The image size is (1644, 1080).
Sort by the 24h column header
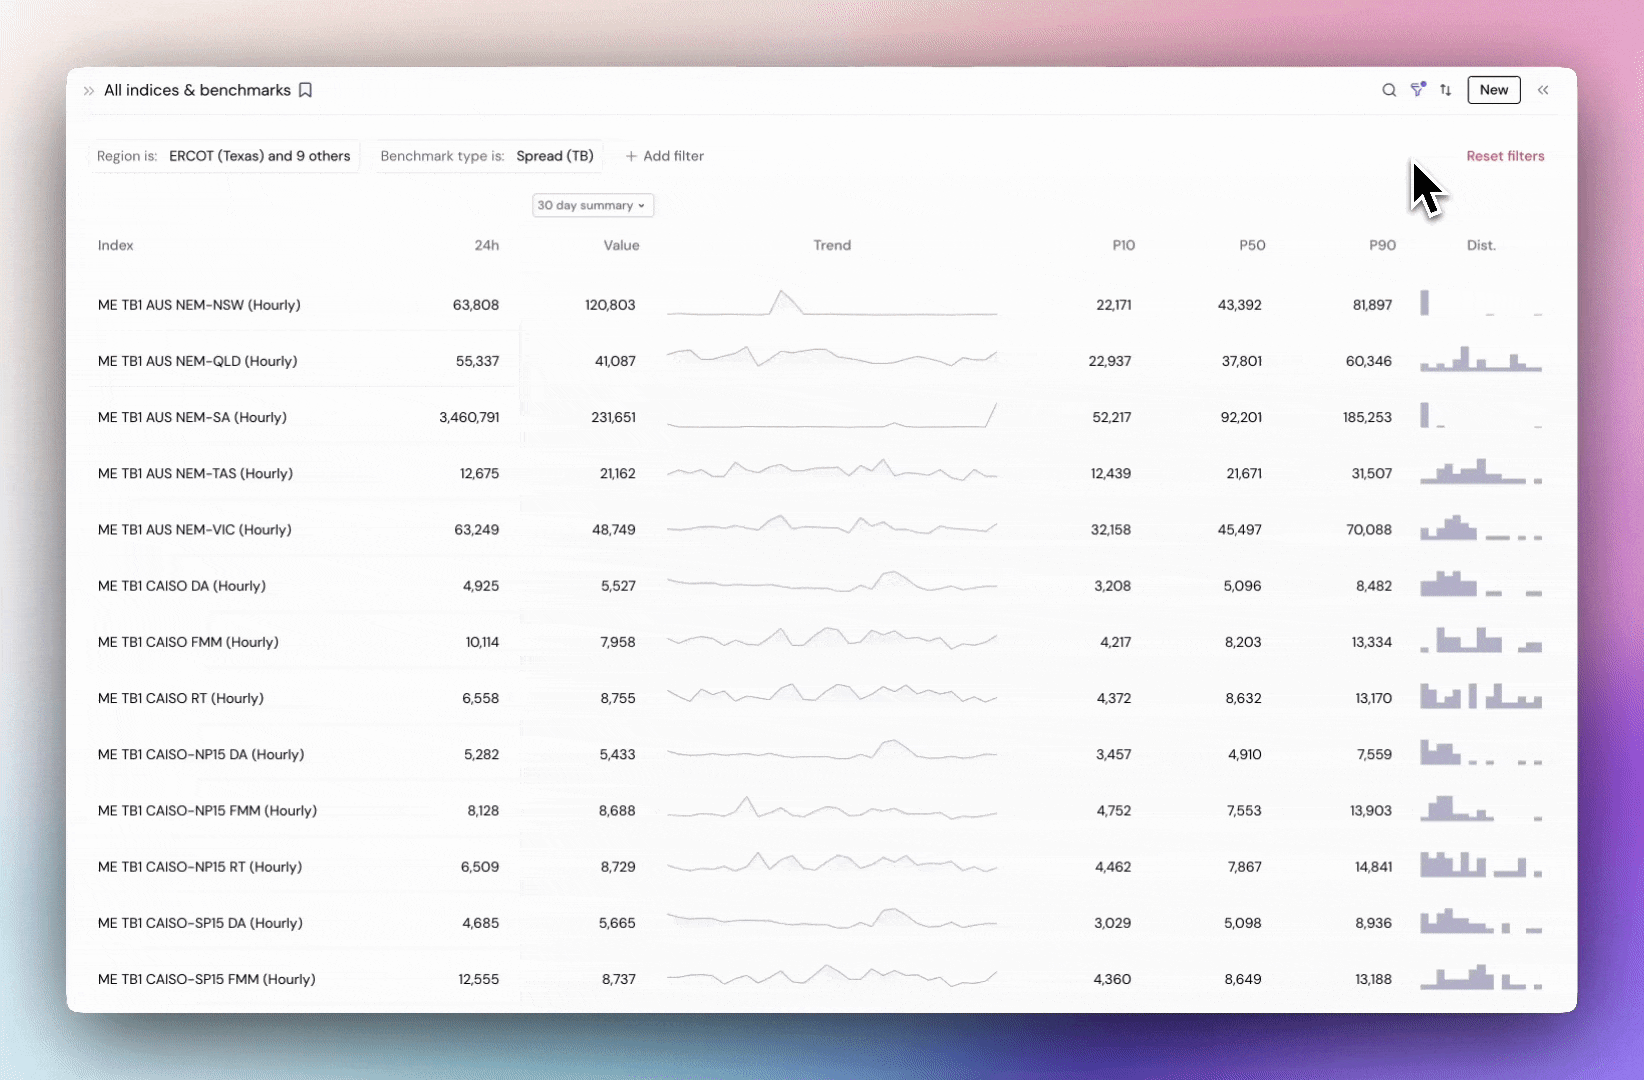[x=487, y=245]
